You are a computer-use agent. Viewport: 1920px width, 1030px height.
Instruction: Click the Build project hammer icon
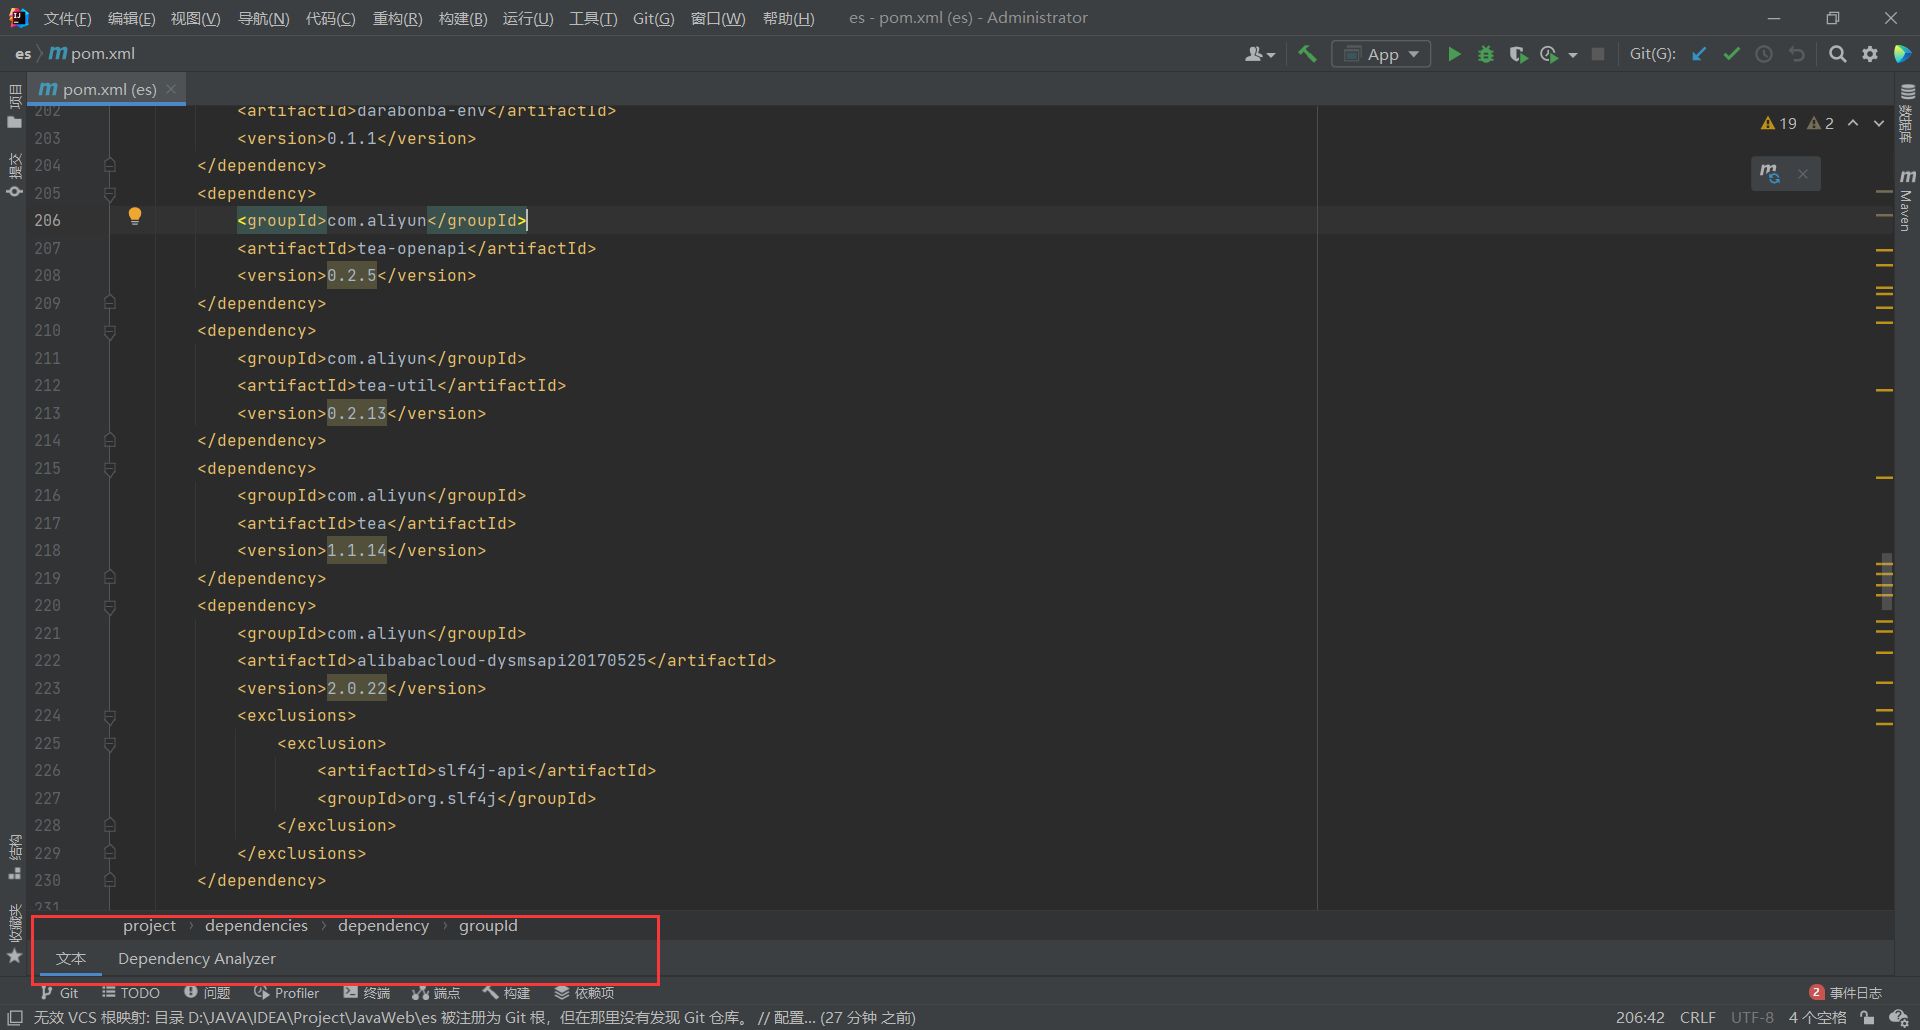point(1307,54)
